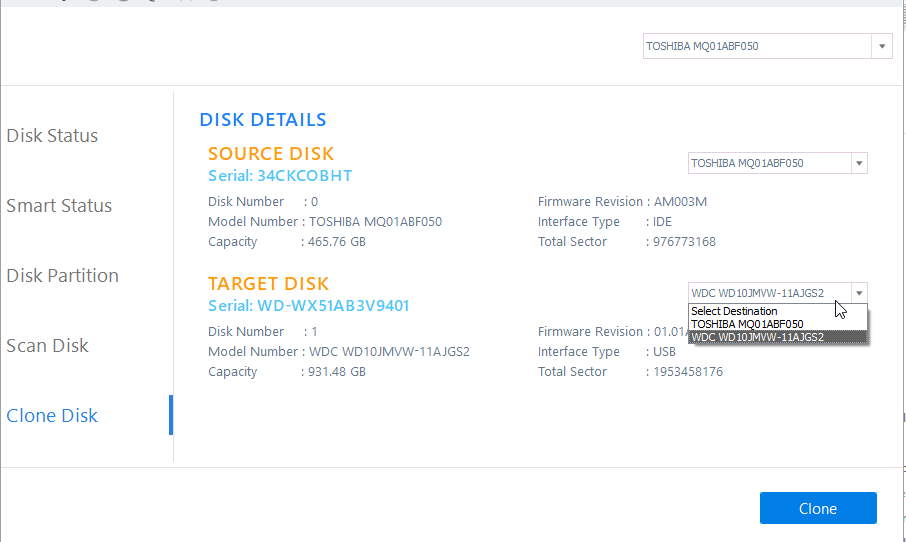Click the TARGET DISK heading

click(268, 284)
